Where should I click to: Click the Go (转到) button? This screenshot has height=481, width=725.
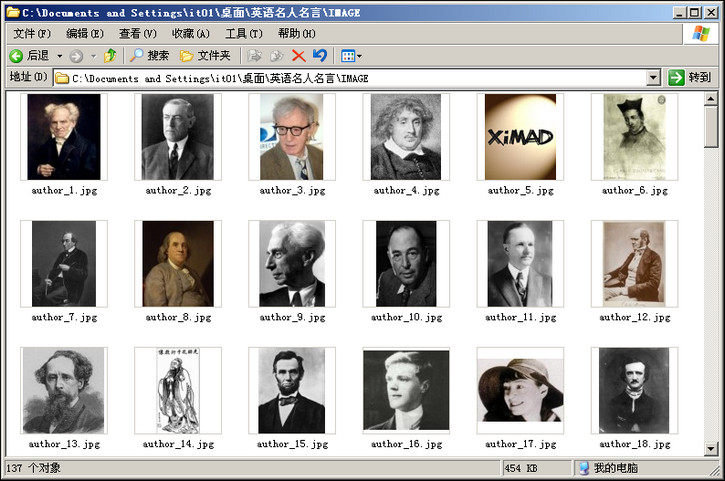click(x=689, y=77)
